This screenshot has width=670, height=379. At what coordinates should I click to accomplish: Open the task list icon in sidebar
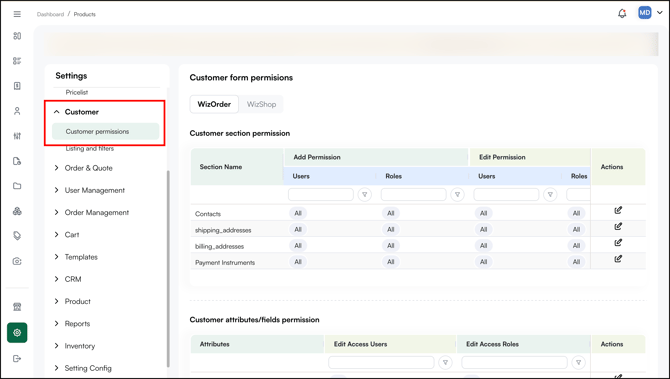pyautogui.click(x=17, y=61)
